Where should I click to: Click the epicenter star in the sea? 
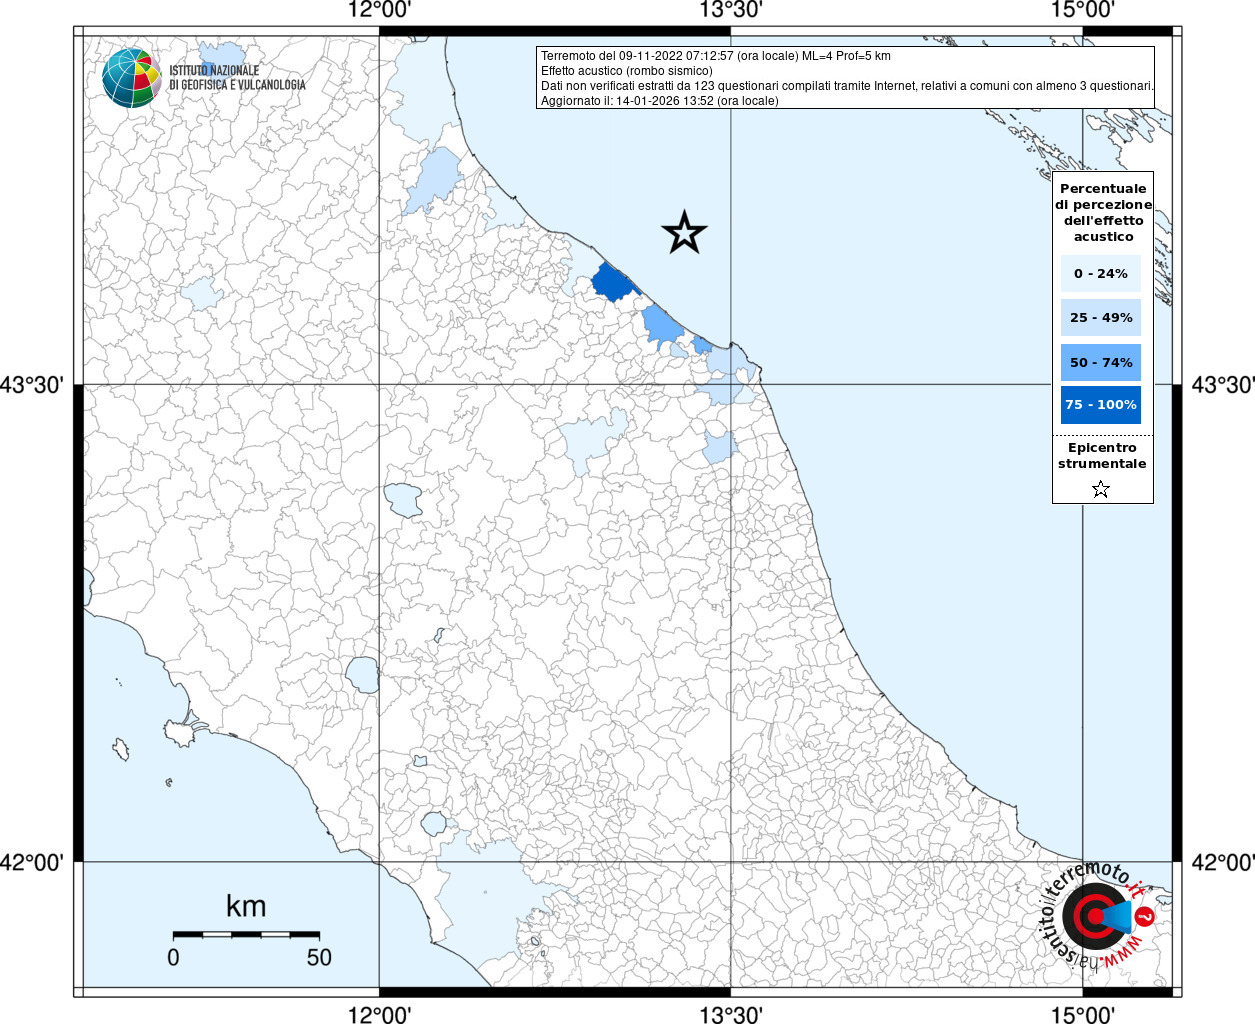(x=684, y=232)
